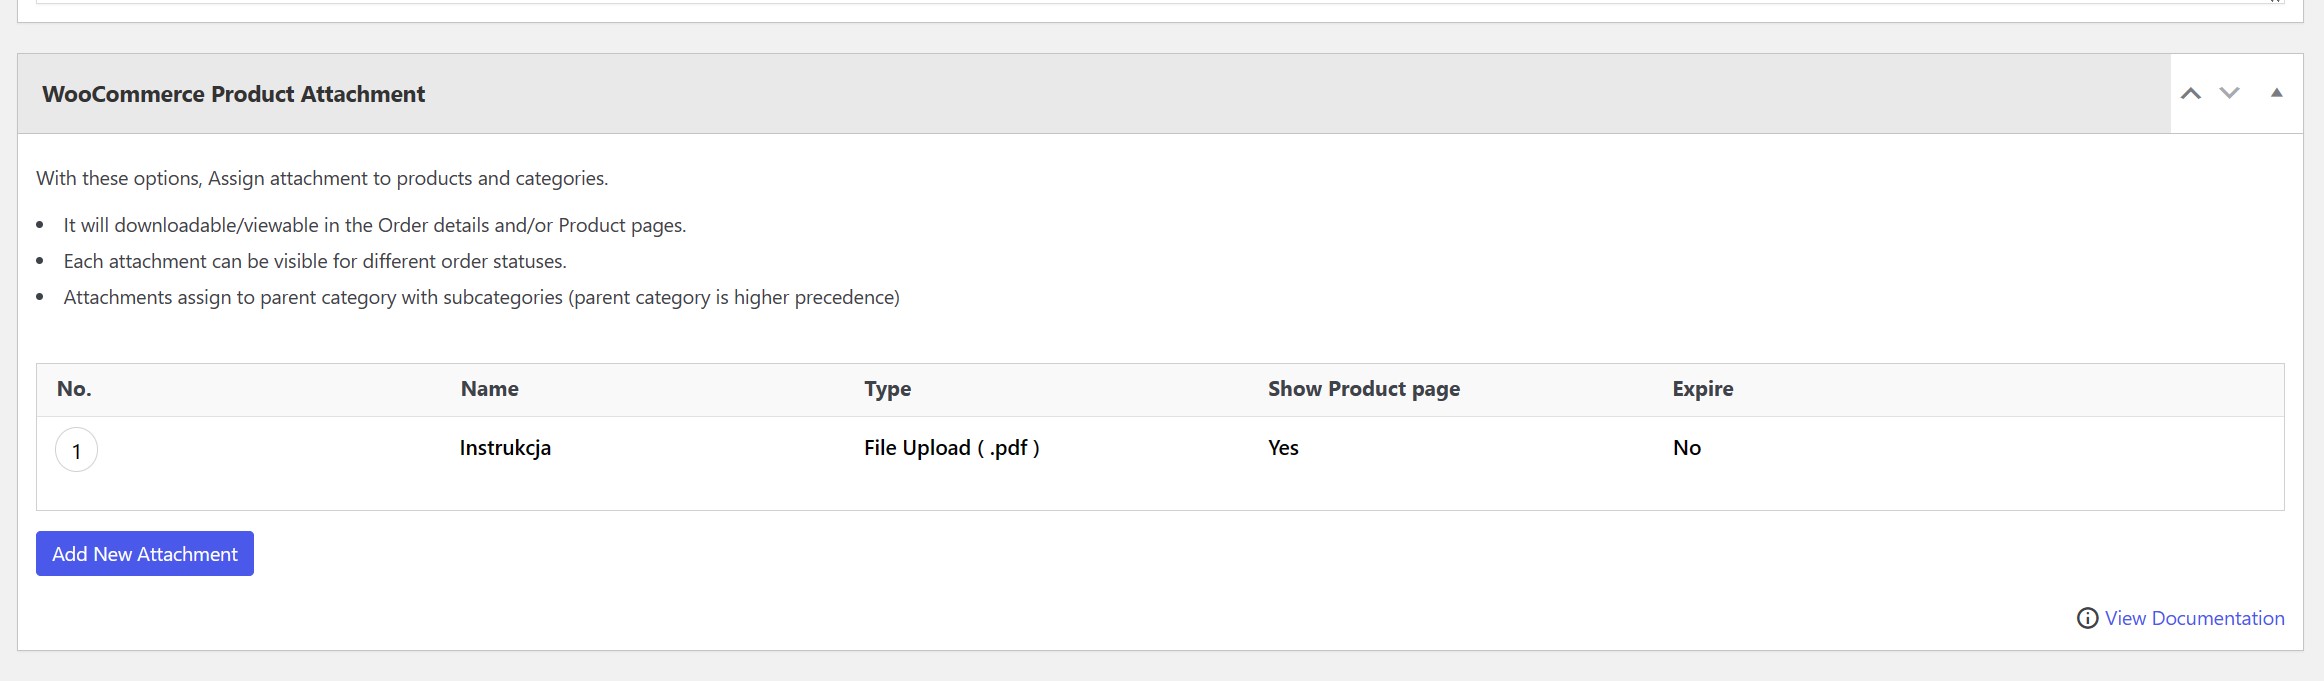Click the bullet about different order statuses
Image resolution: width=2324 pixels, height=681 pixels.
point(315,261)
